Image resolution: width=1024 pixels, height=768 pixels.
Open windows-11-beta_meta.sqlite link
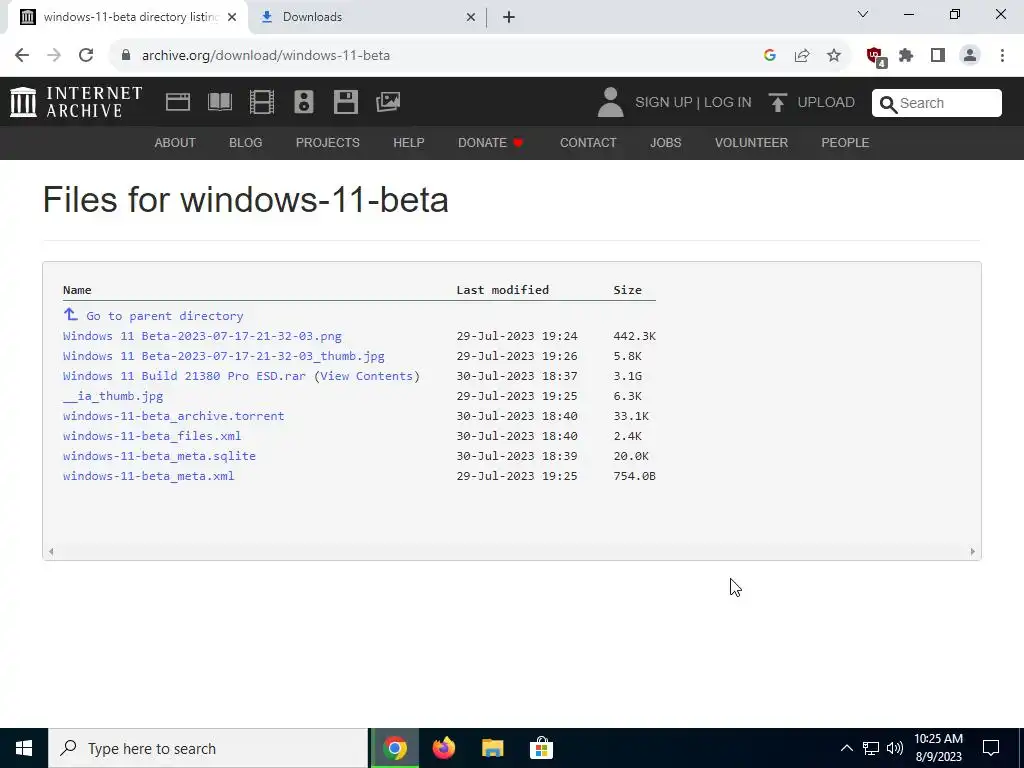coord(159,456)
